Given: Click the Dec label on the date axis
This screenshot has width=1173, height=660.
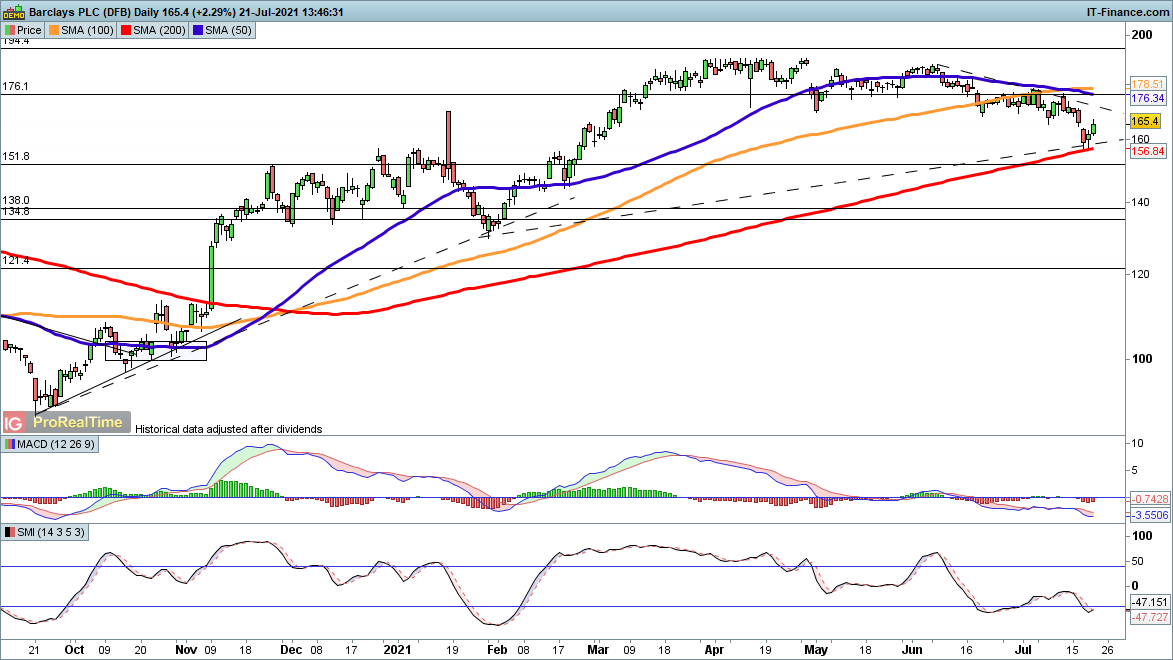Looking at the screenshot, I should (290, 650).
